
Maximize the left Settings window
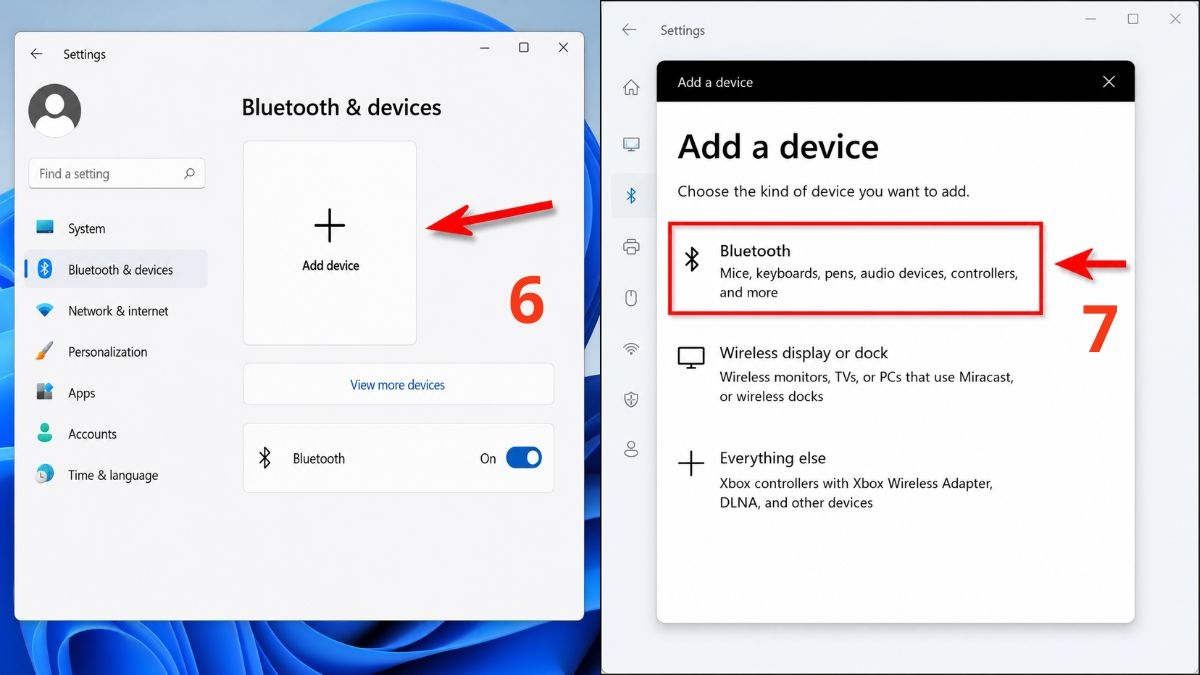tap(523, 47)
